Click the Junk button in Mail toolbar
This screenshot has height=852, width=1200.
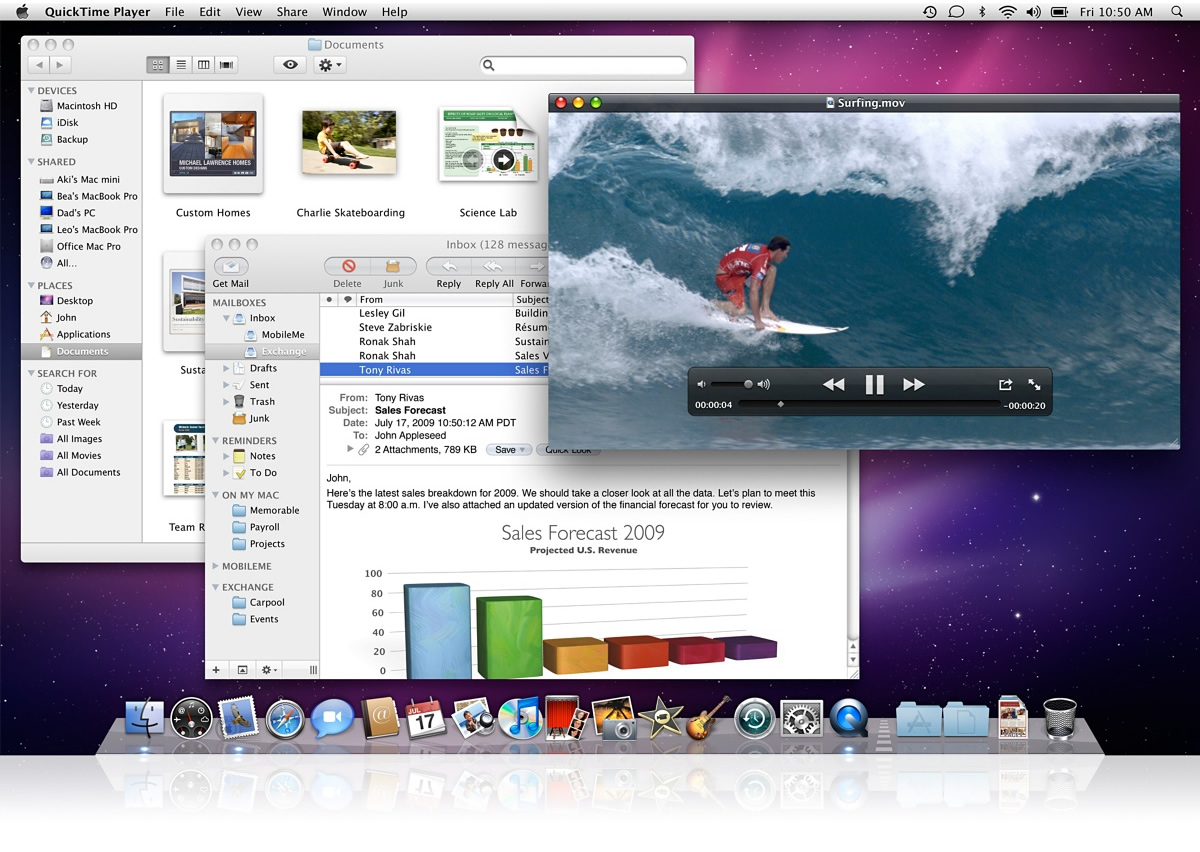click(x=394, y=267)
